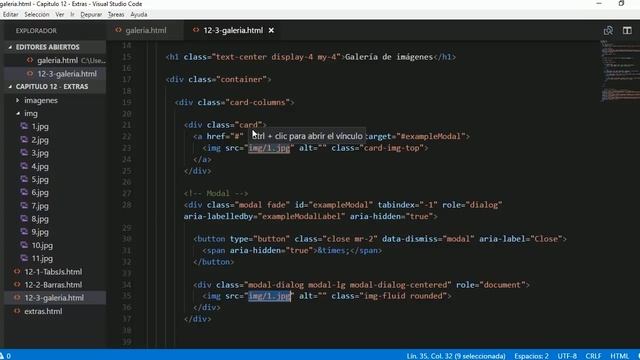Expand the imagenes folder
Viewport: 640px width, 360px height.
click(41, 100)
